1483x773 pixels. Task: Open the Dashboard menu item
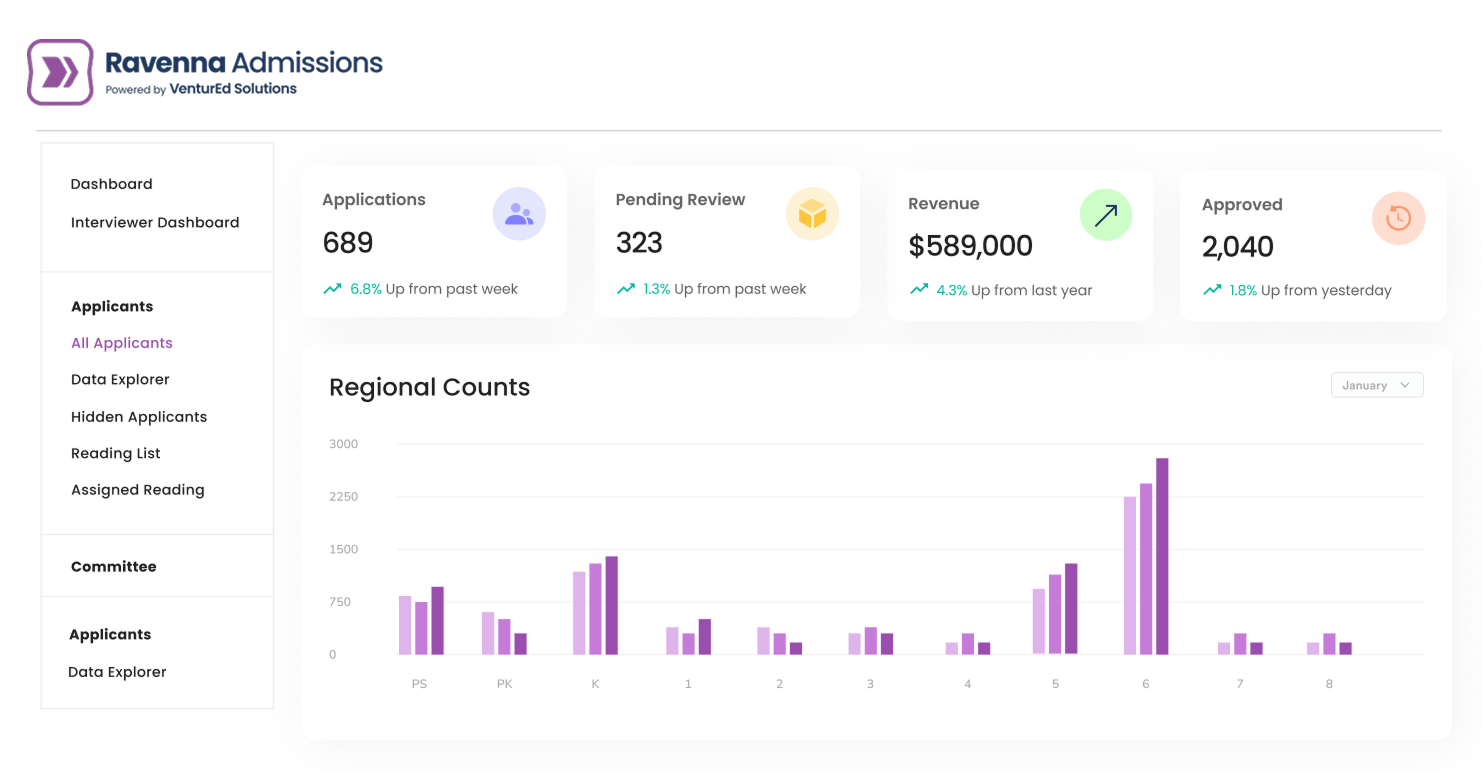112,184
